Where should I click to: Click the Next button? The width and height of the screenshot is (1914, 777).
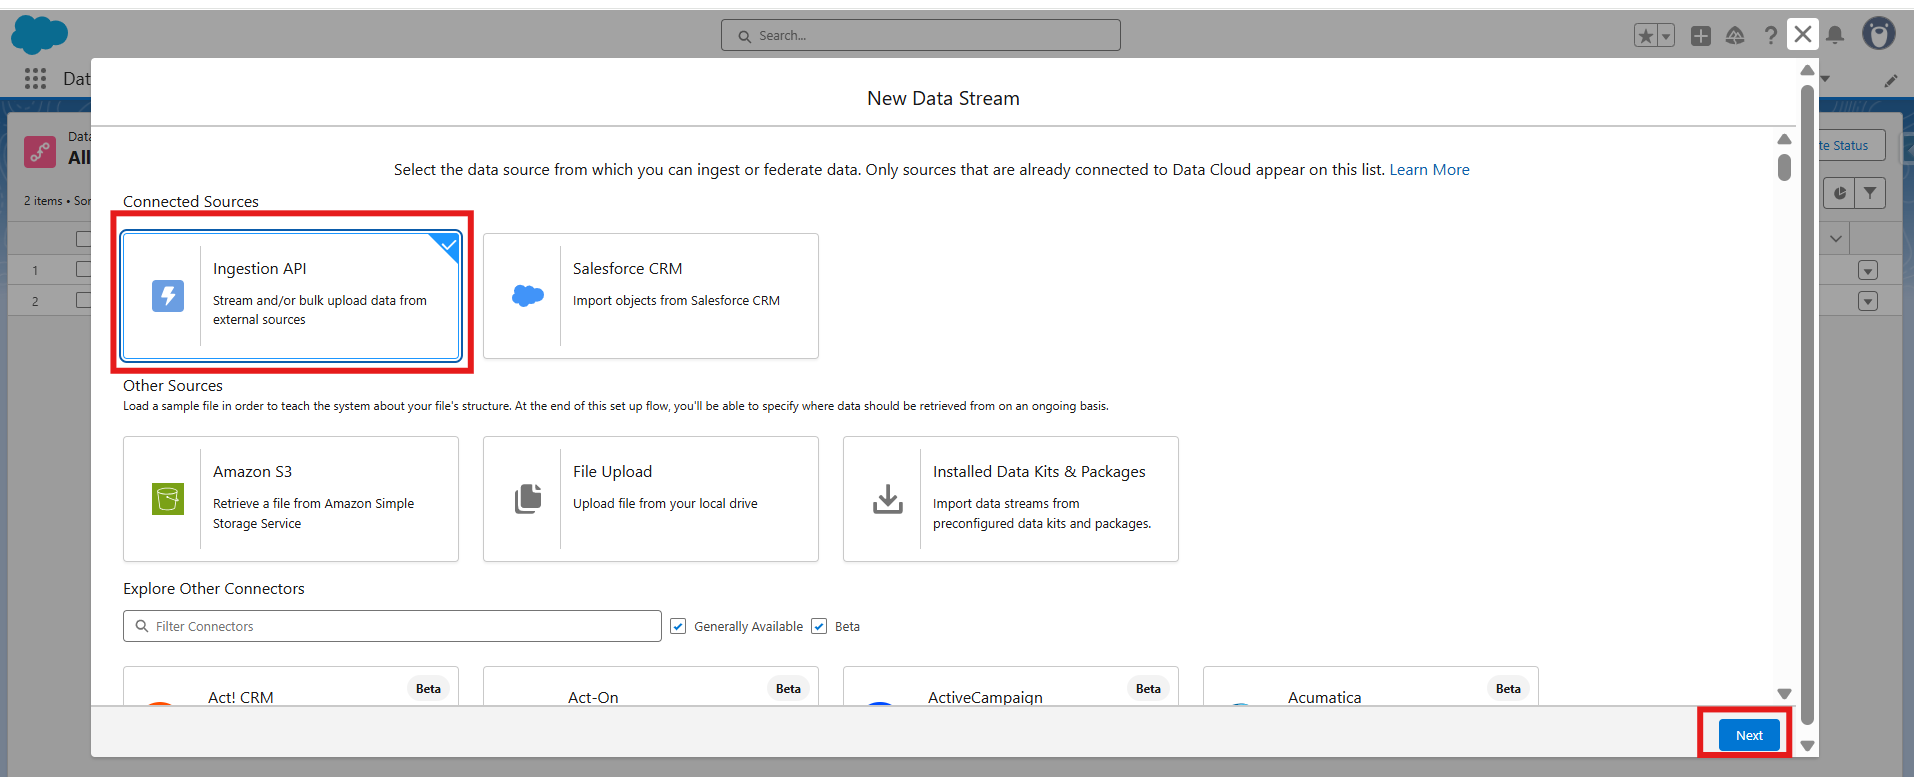(x=1748, y=735)
